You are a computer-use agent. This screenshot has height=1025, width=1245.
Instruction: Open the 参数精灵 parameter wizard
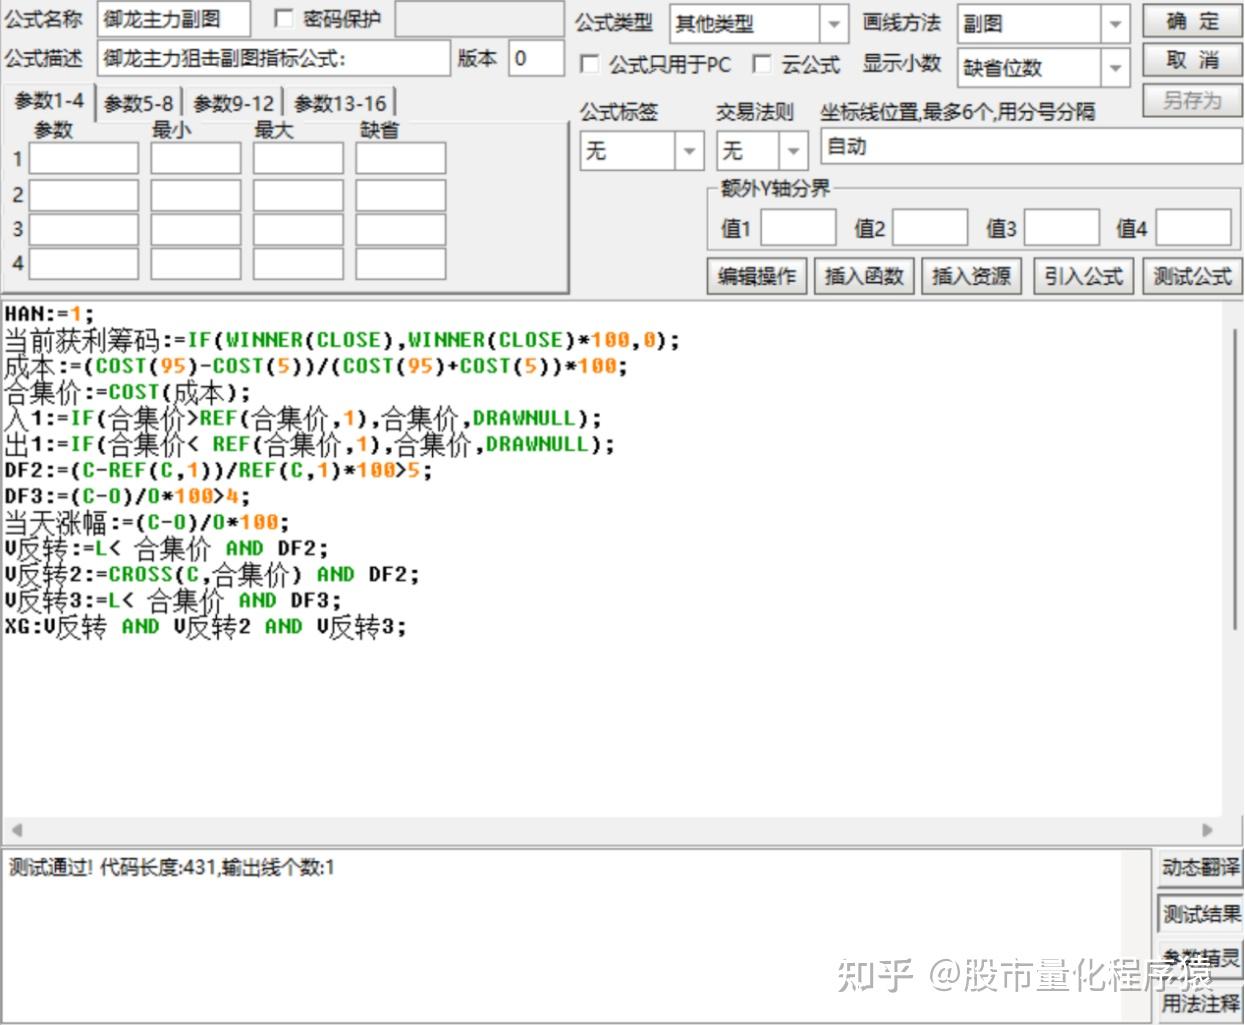click(x=1200, y=958)
